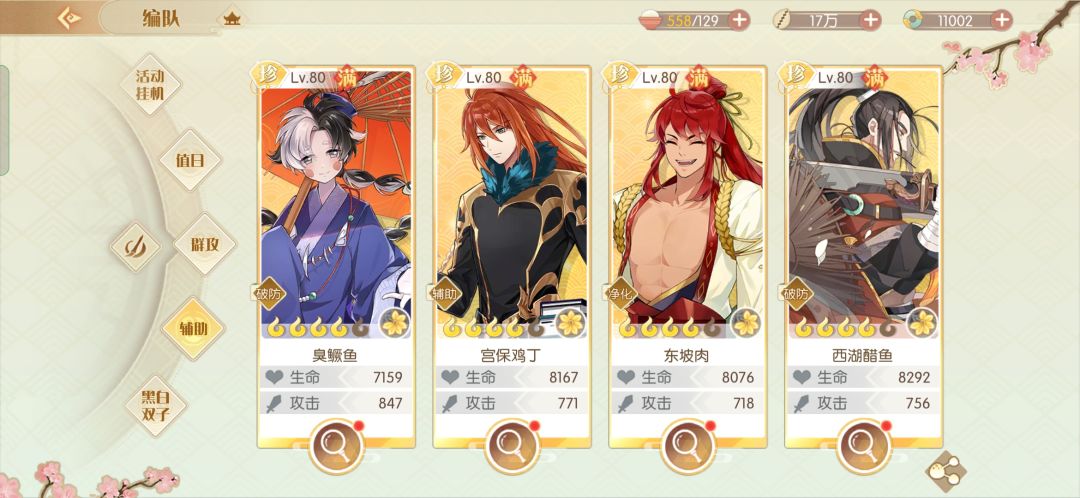
Task: Click the flower badge on 臭鳜鱼 card
Action: (395, 323)
